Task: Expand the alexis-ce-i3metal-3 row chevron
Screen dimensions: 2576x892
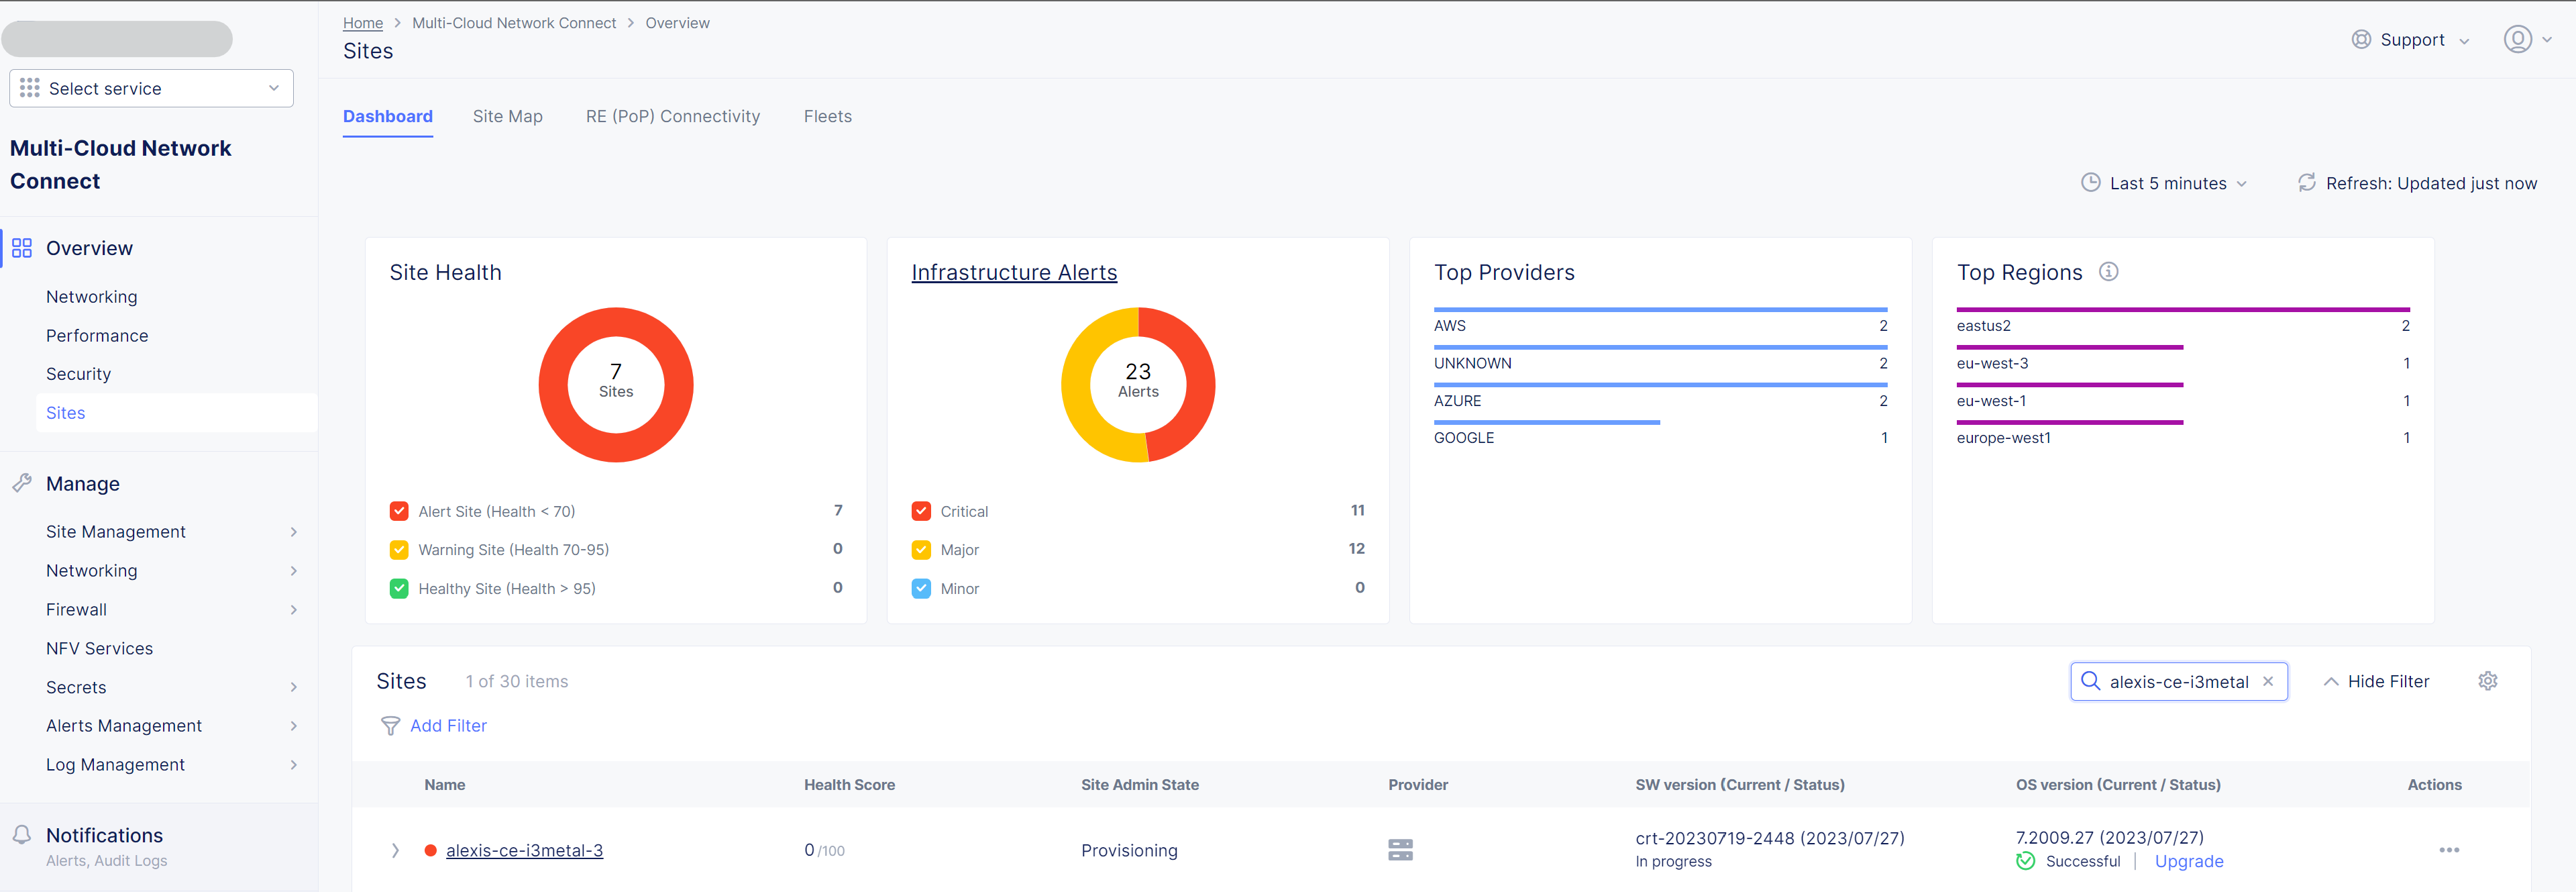Action: 395,850
